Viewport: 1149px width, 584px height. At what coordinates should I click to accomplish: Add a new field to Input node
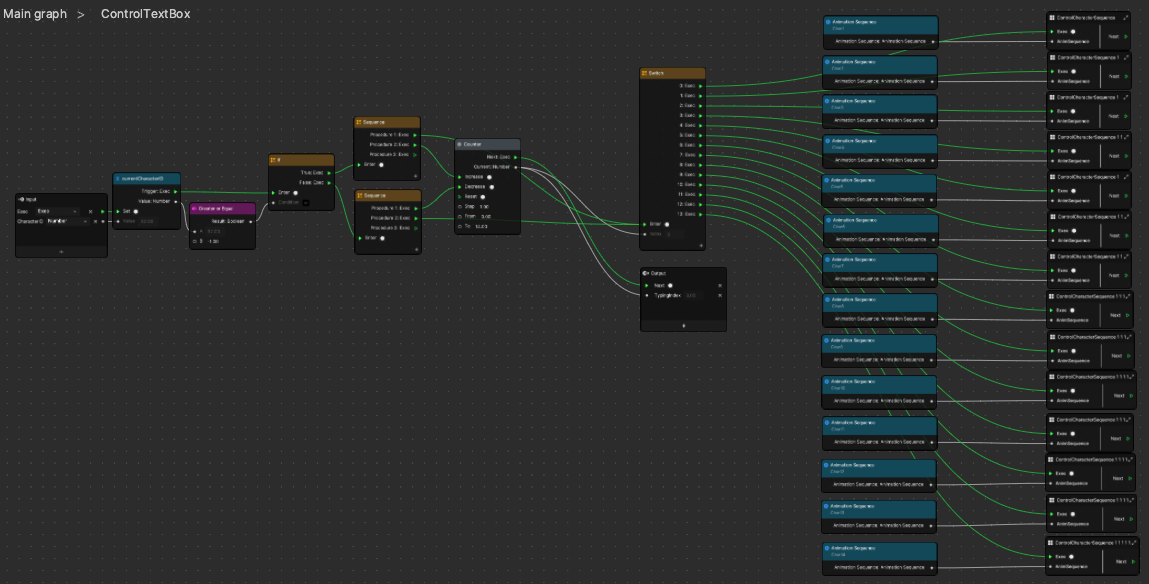pyautogui.click(x=61, y=252)
